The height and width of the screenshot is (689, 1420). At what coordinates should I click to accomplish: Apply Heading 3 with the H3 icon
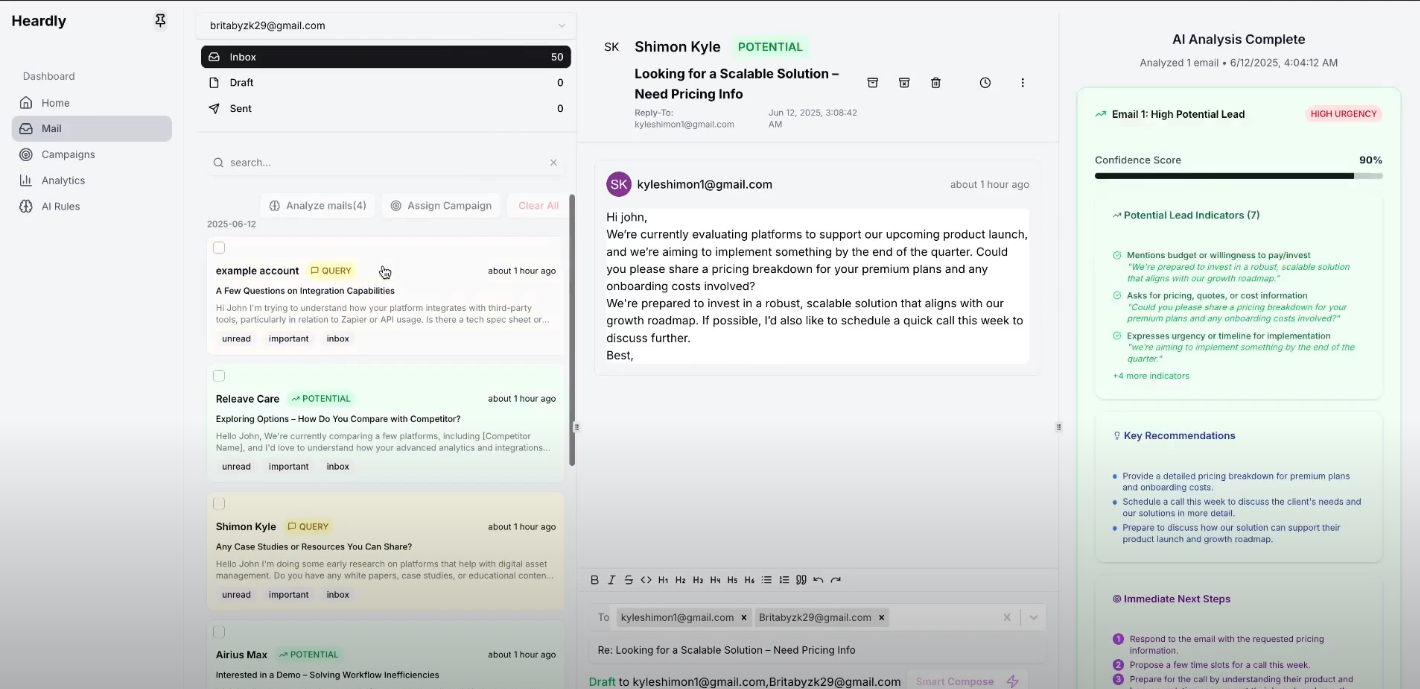point(698,580)
